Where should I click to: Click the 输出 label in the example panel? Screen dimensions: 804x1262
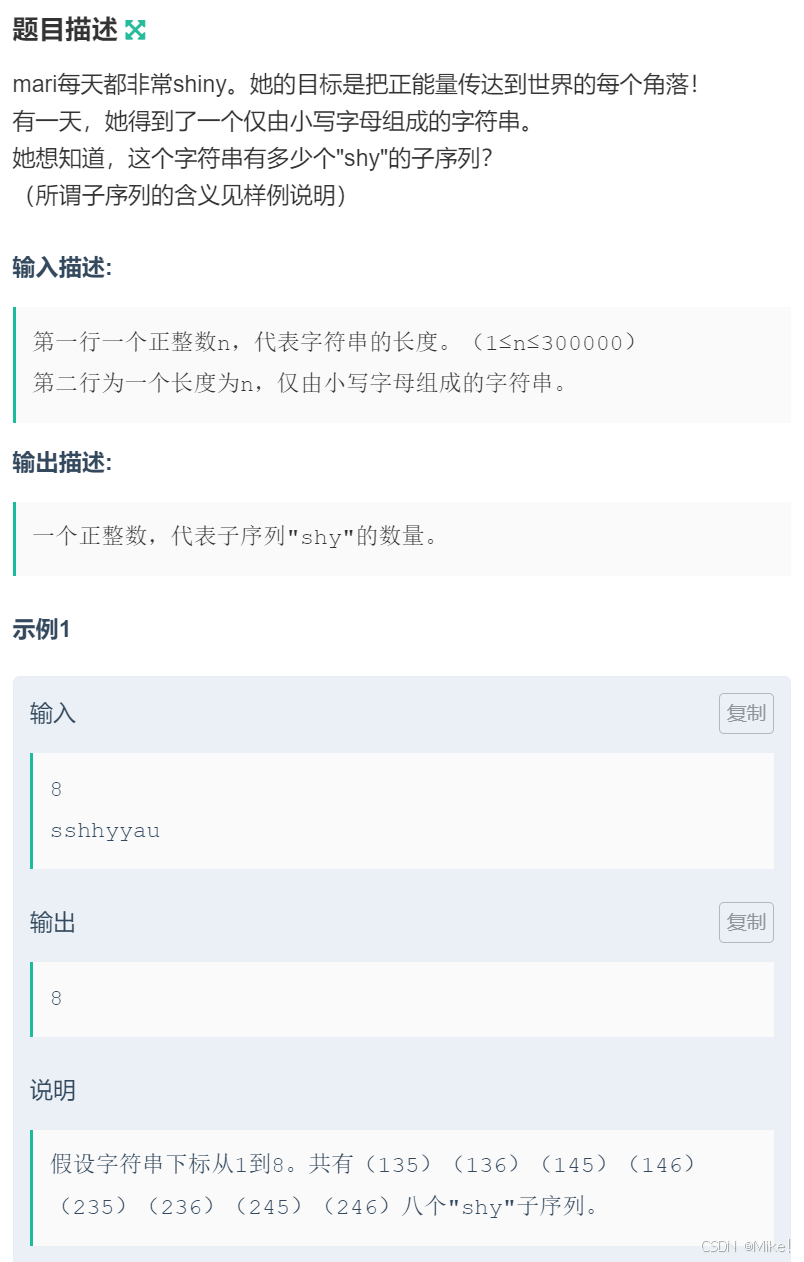point(53,922)
